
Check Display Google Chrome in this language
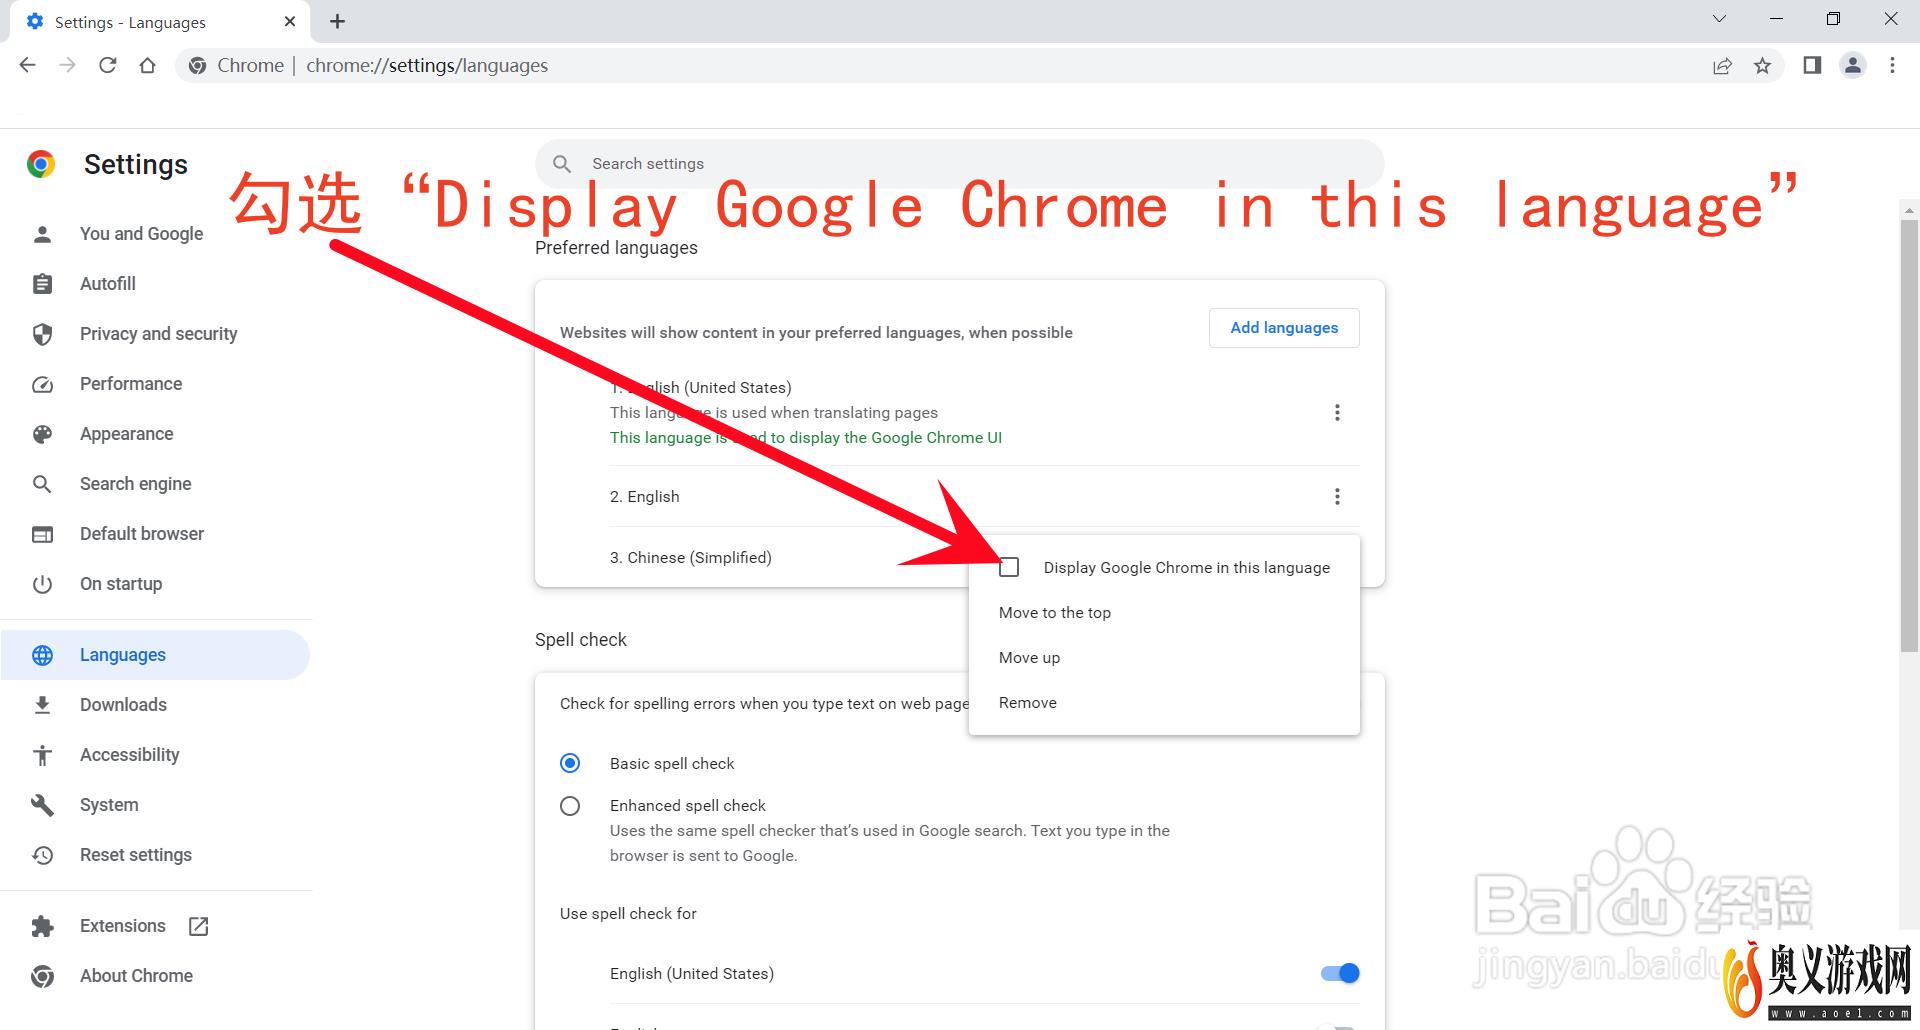[x=1009, y=567]
